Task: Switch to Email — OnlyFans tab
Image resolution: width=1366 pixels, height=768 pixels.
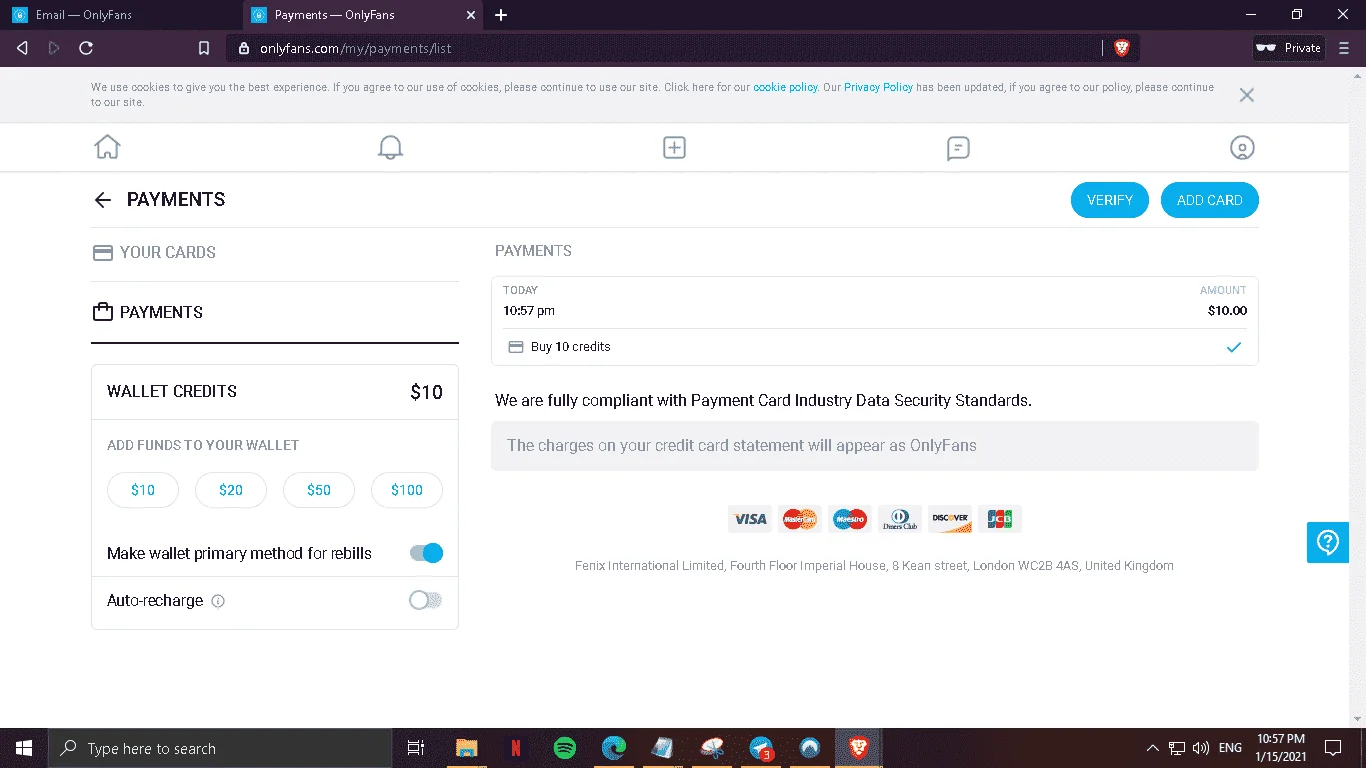Action: coord(121,15)
